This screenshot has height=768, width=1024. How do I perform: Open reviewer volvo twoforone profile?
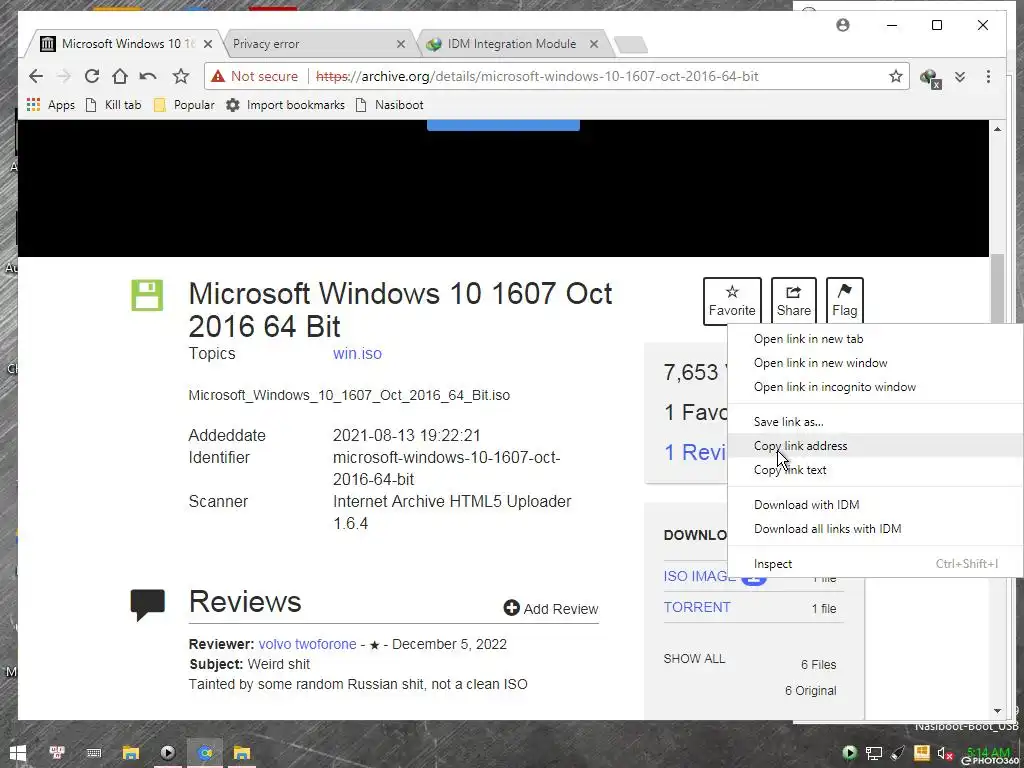[x=308, y=645]
